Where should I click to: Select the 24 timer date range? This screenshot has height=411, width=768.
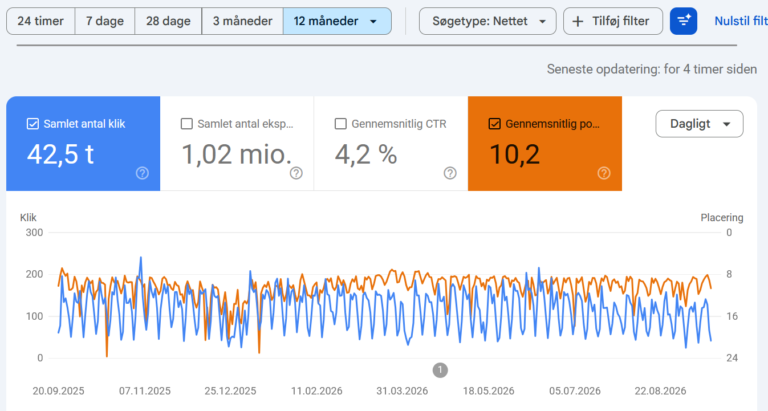pos(41,21)
